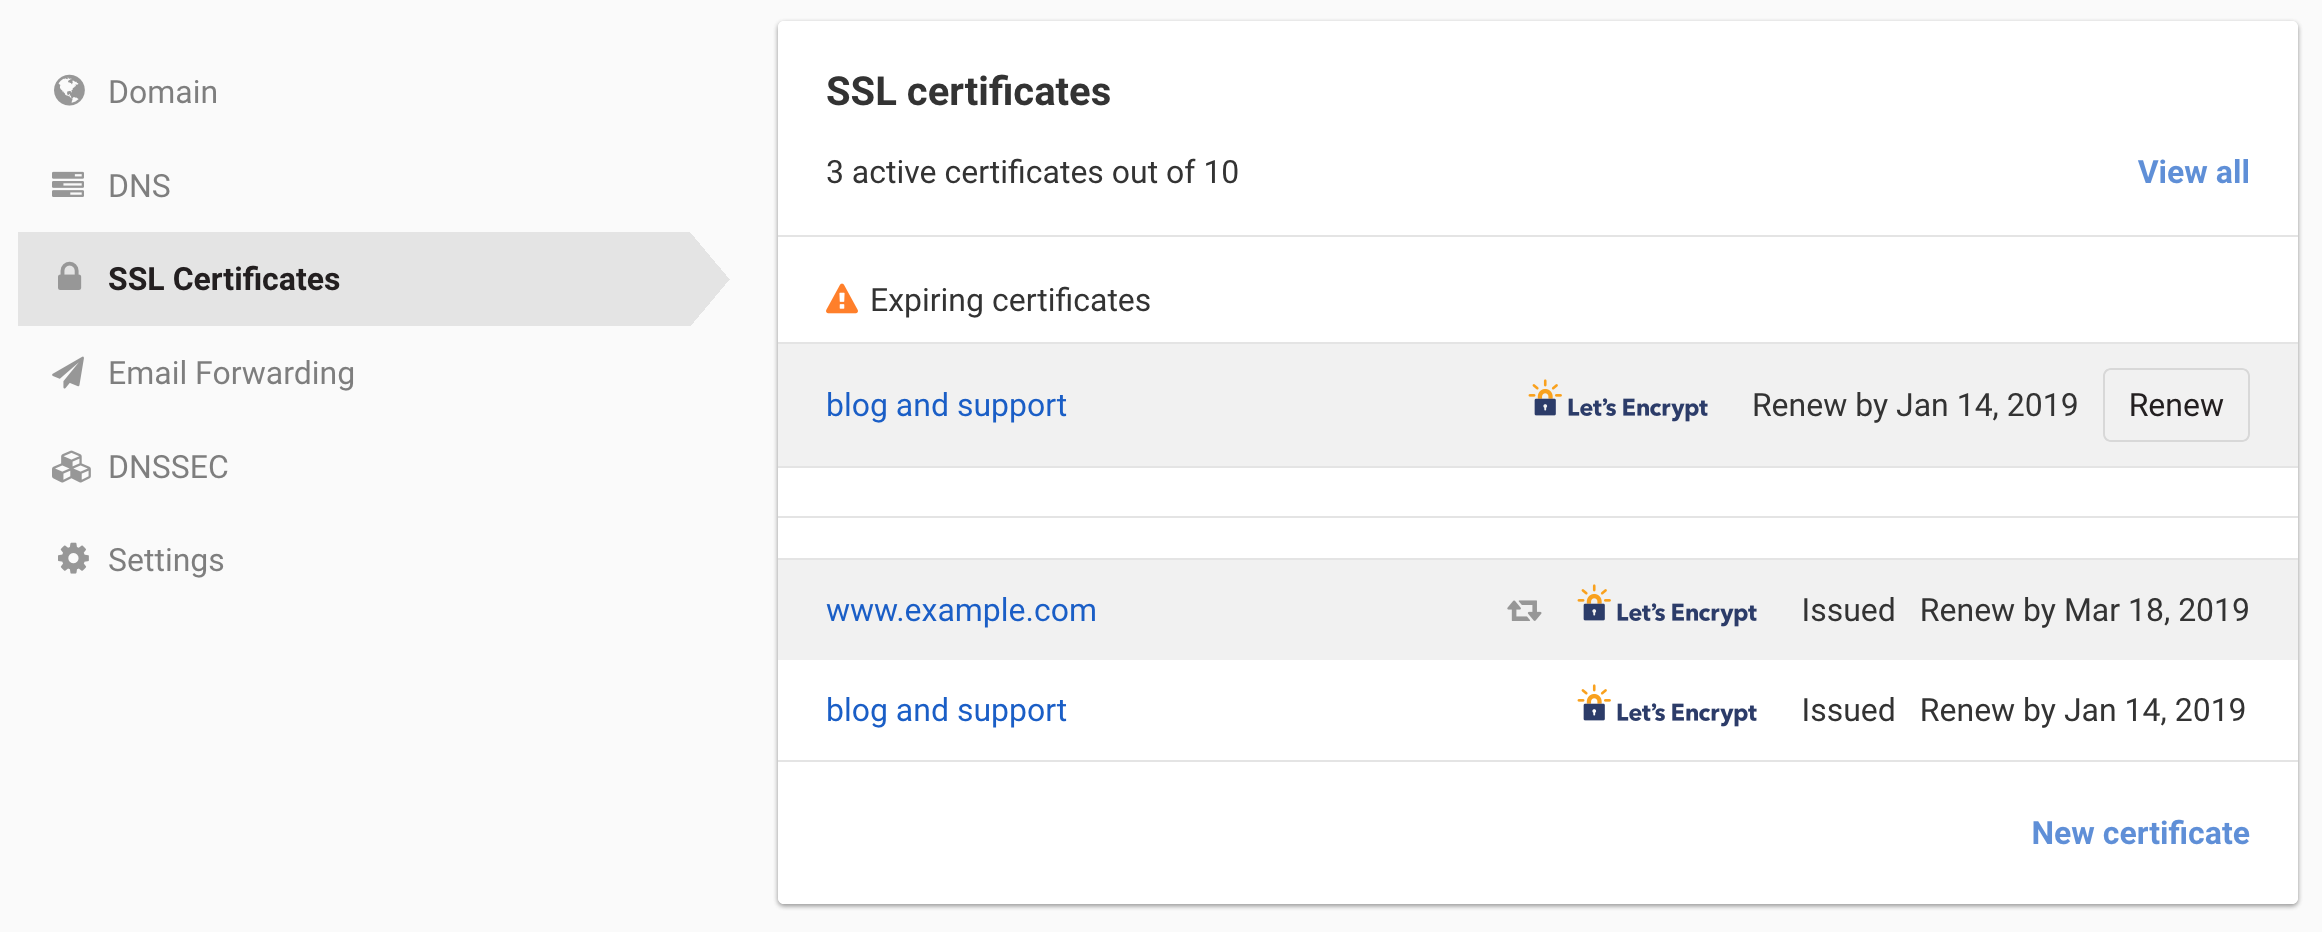Screen dimensions: 2322x932
Task: Select the Domain menu entry
Action: click(x=162, y=91)
